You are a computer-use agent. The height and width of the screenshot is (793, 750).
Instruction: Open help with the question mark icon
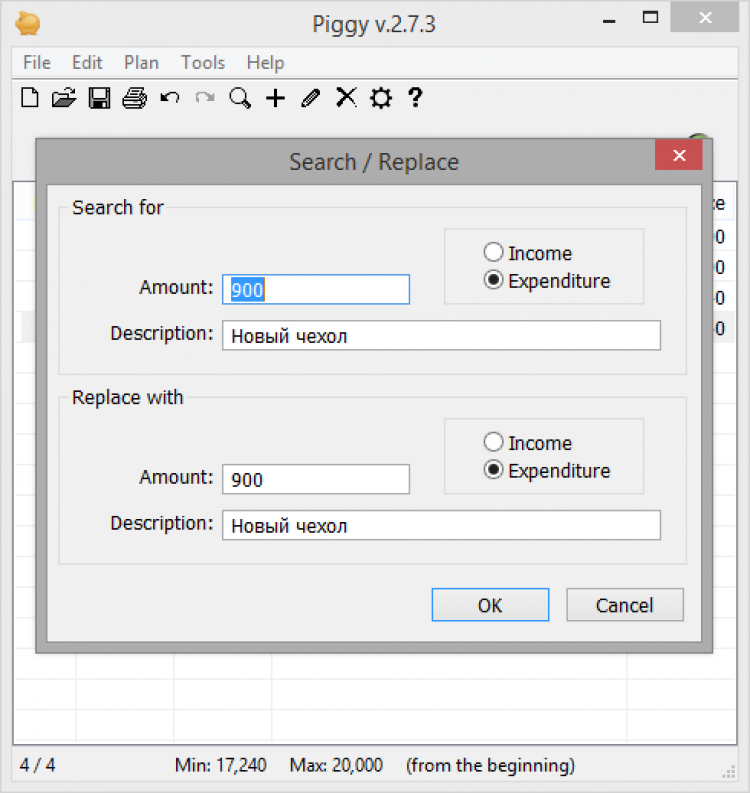415,98
